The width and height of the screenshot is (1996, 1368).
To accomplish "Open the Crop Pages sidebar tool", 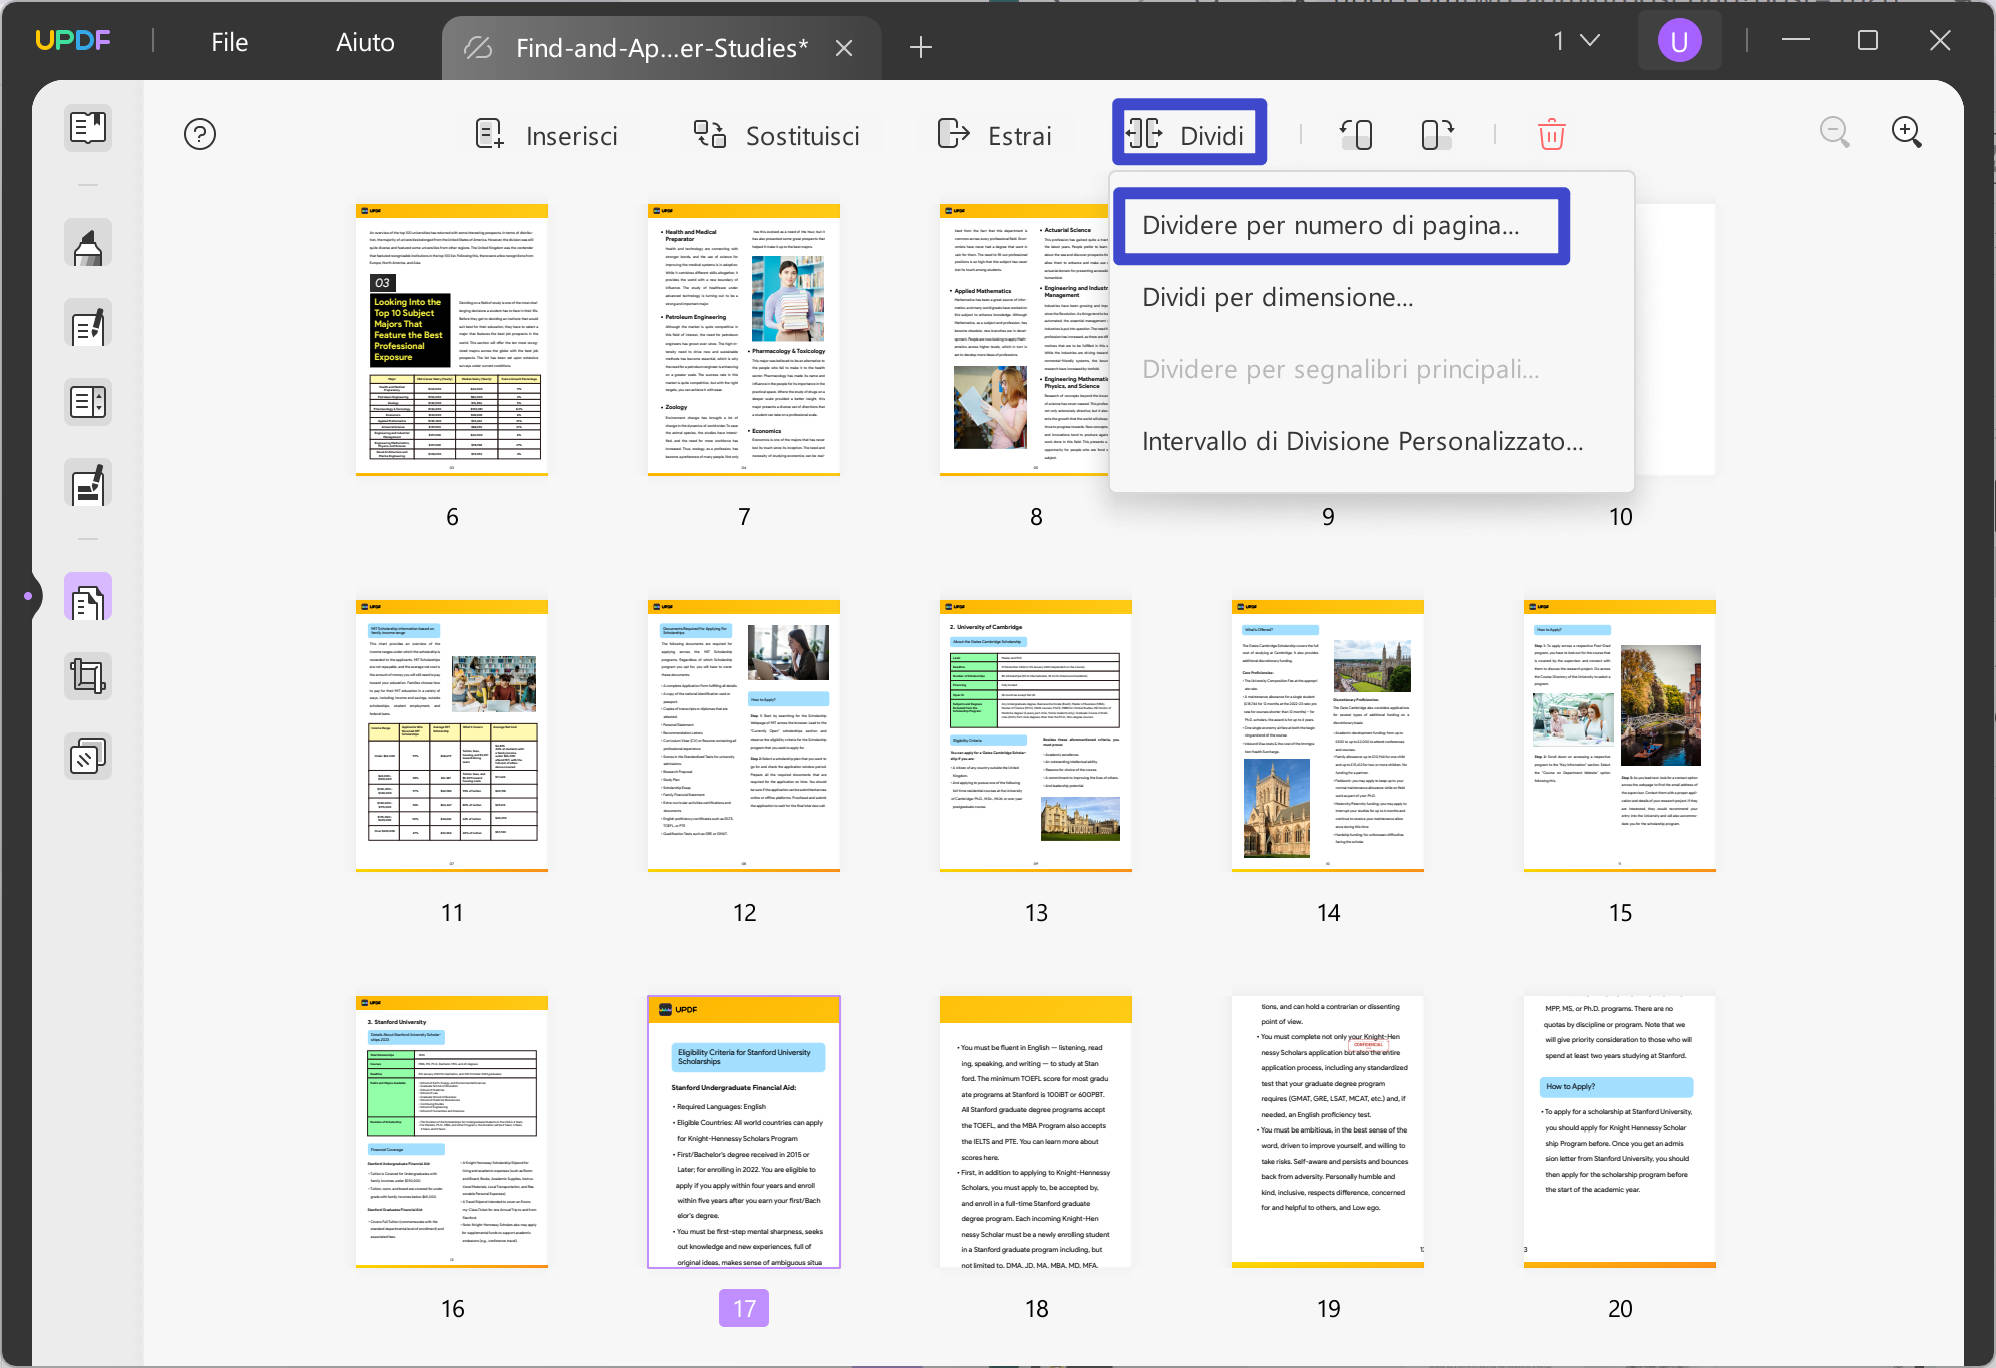I will tap(88, 677).
